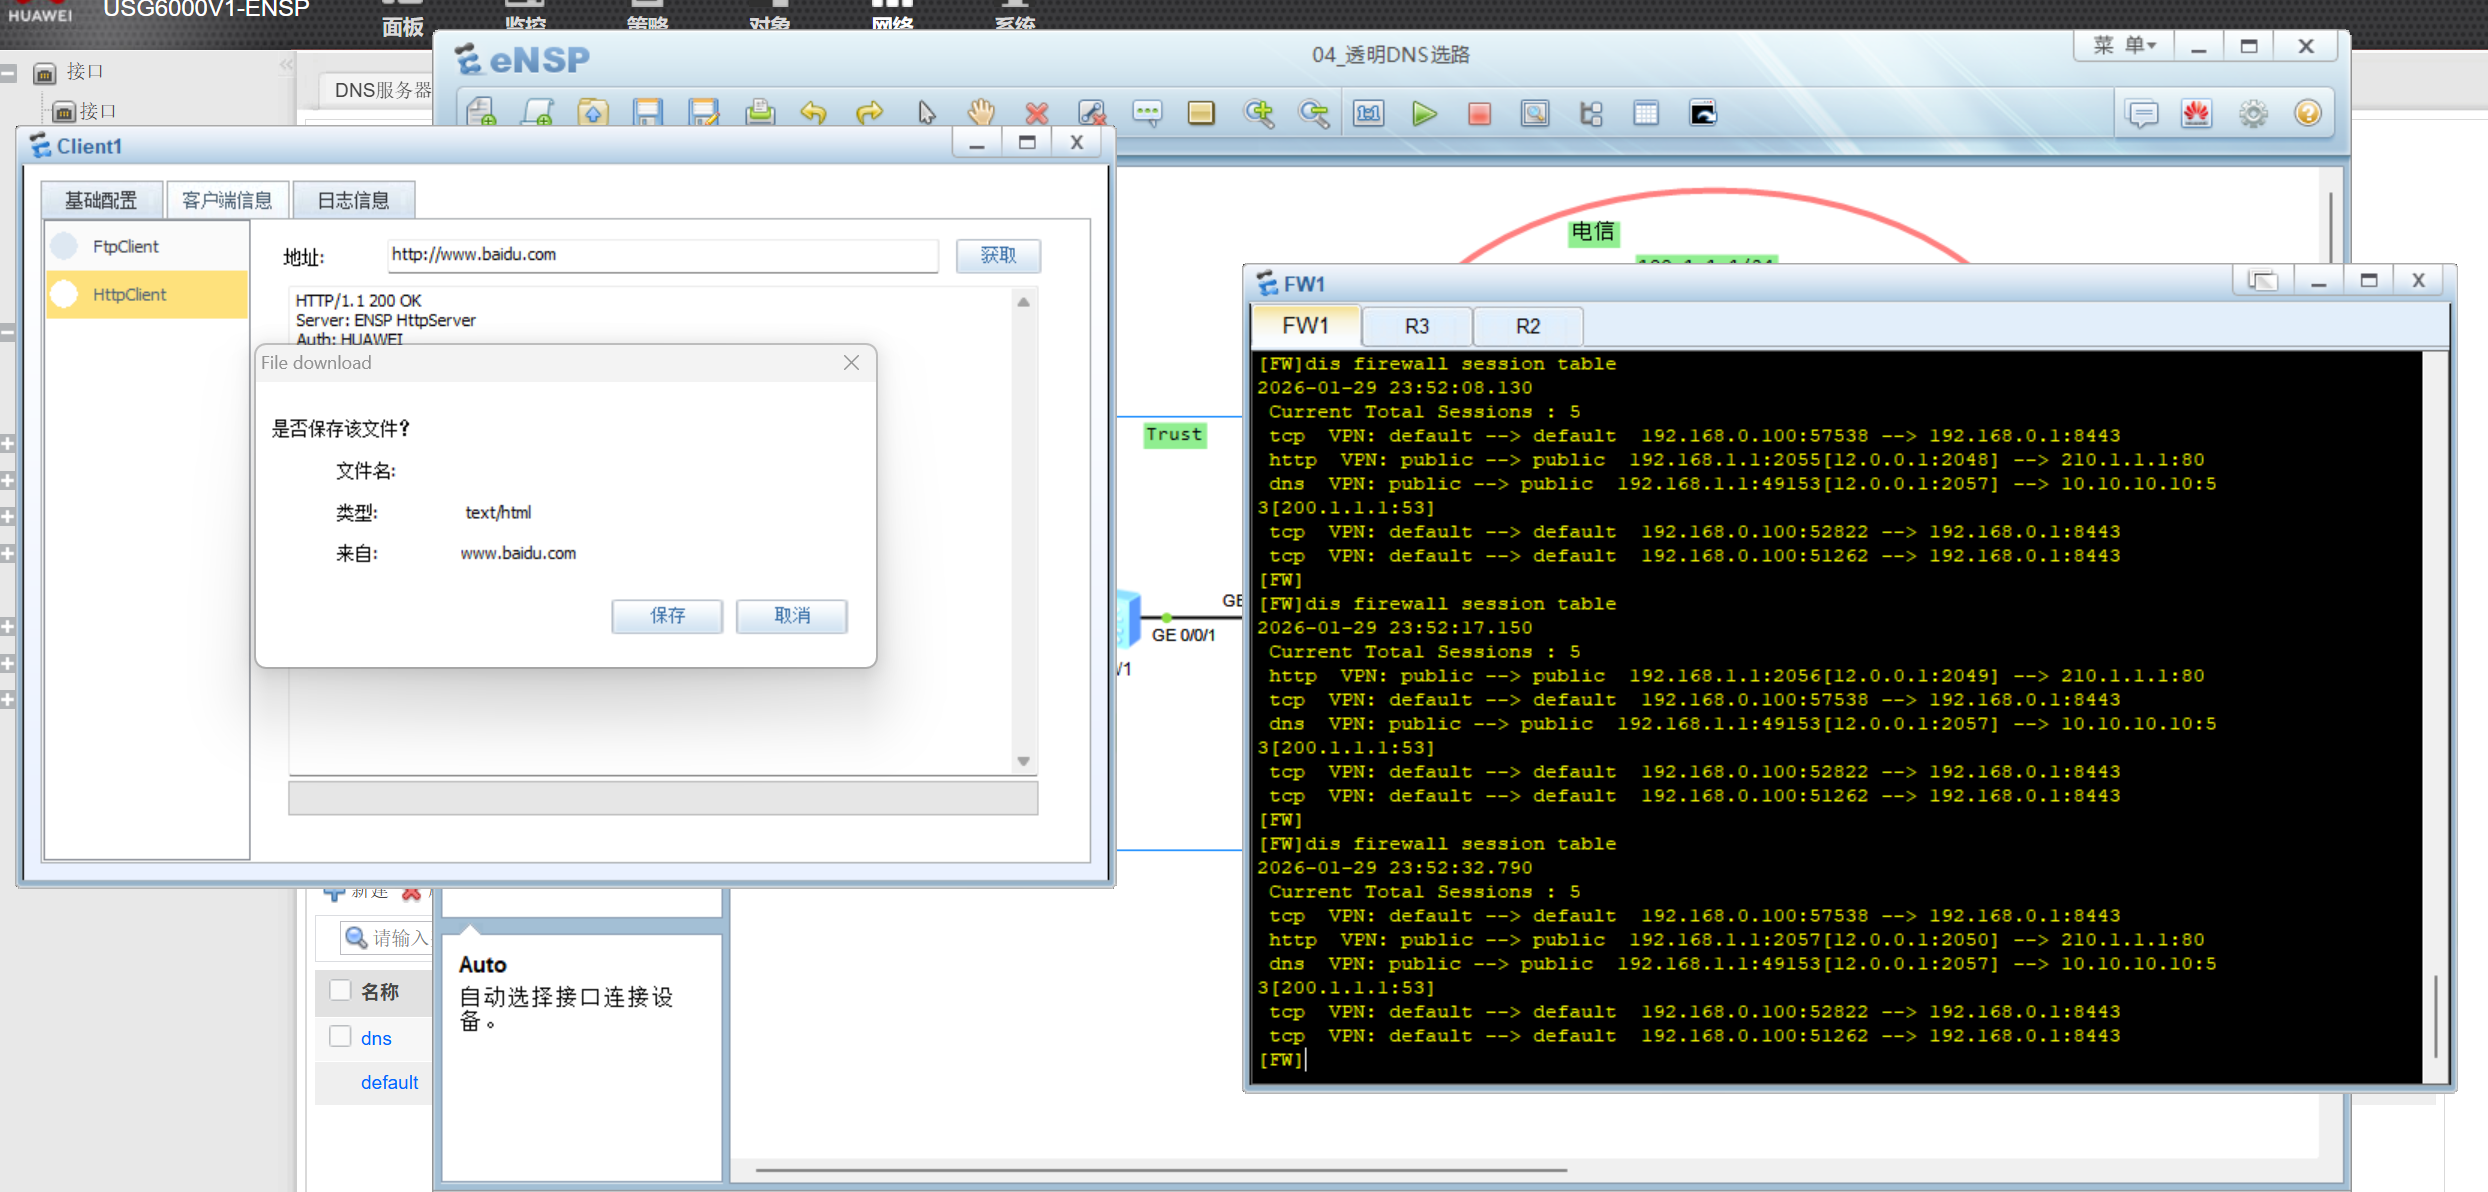Screen dimensions: 2488x1192
Task: Select the hand drag tool
Action: pos(981,114)
